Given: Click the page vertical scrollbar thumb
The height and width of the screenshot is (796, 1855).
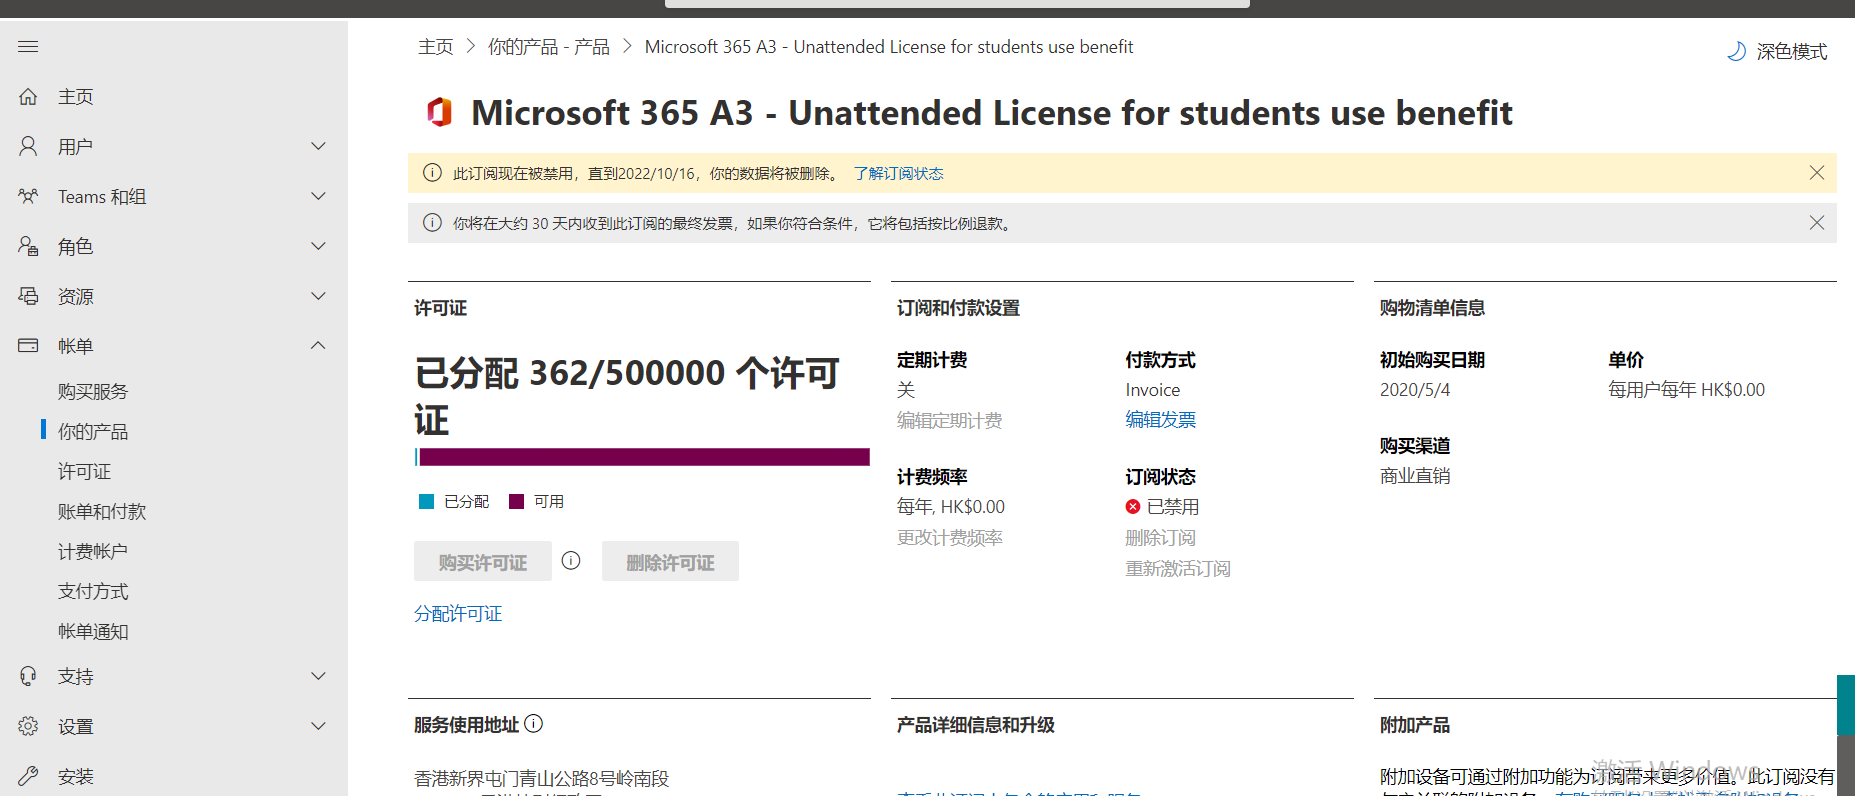Looking at the screenshot, I should coord(1846,705).
